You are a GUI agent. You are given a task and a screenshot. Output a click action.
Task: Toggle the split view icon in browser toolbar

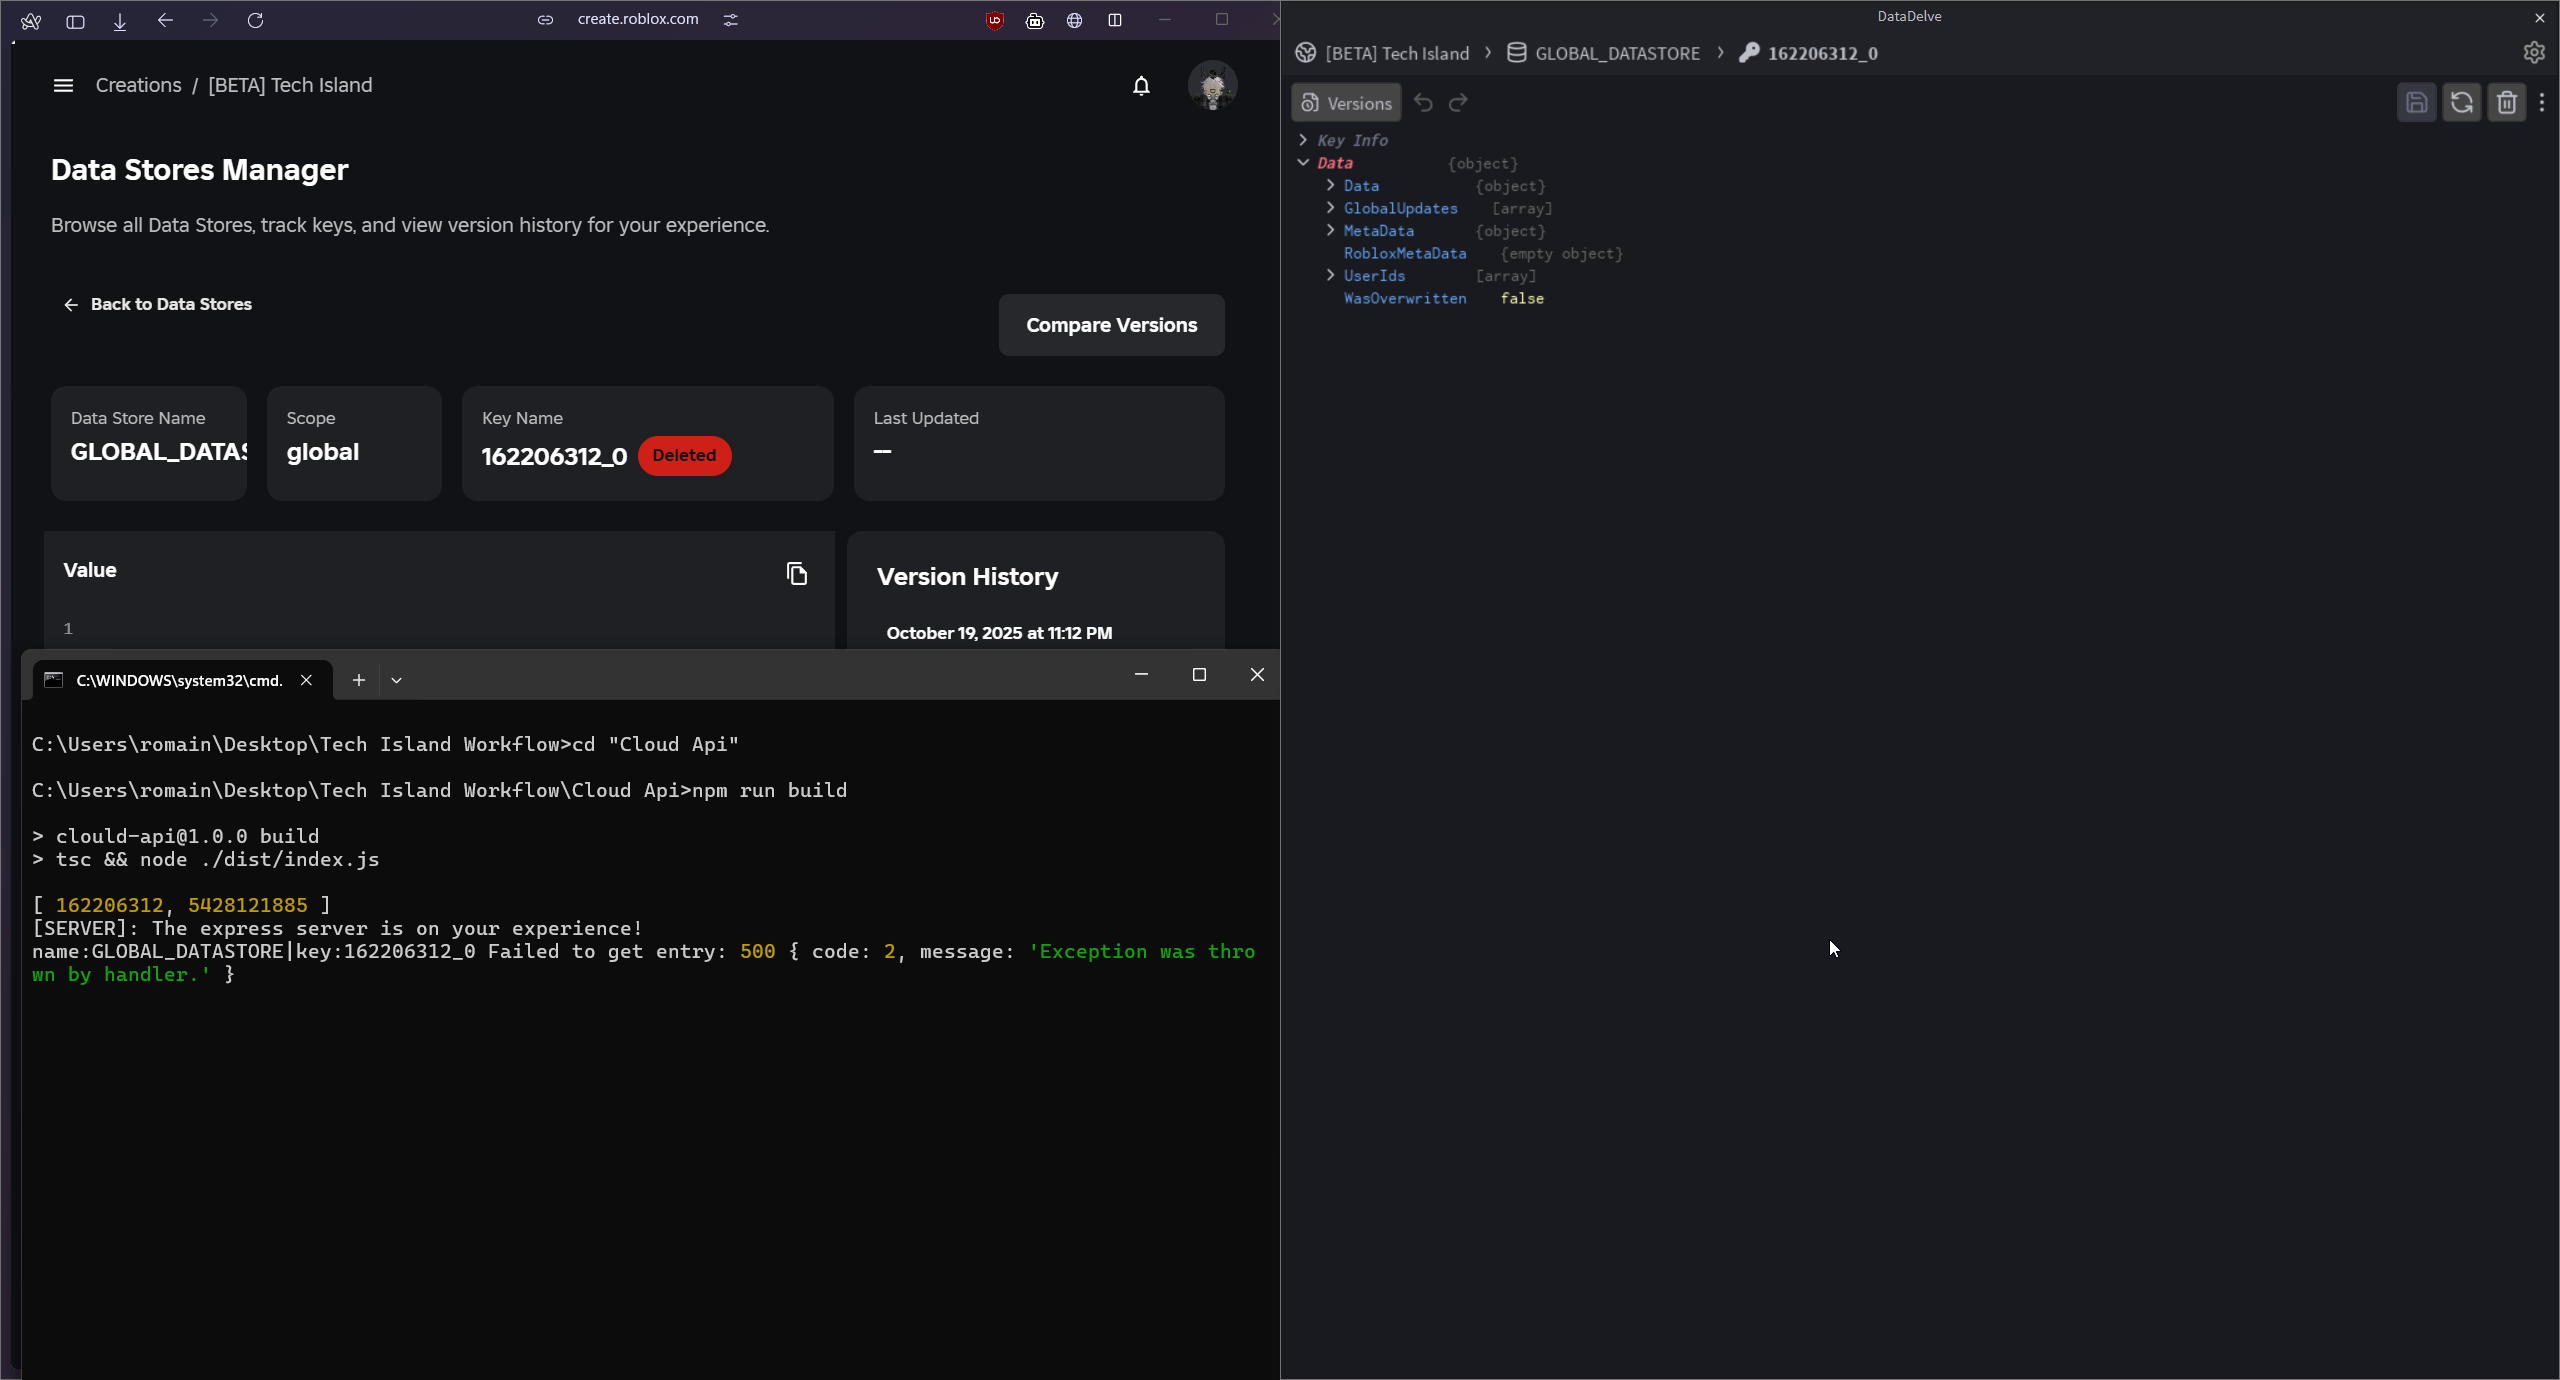pos(1115,20)
